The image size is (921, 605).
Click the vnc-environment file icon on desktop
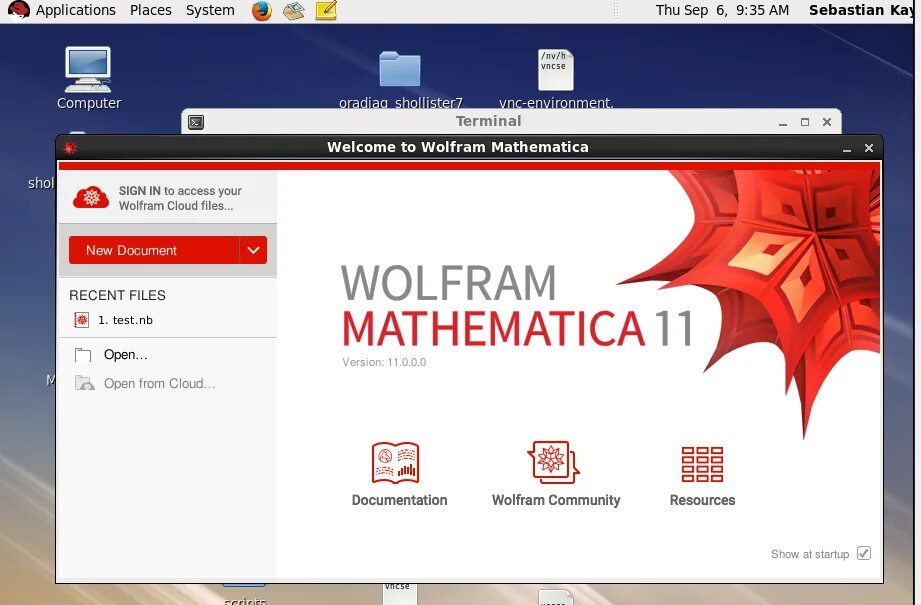click(x=556, y=69)
